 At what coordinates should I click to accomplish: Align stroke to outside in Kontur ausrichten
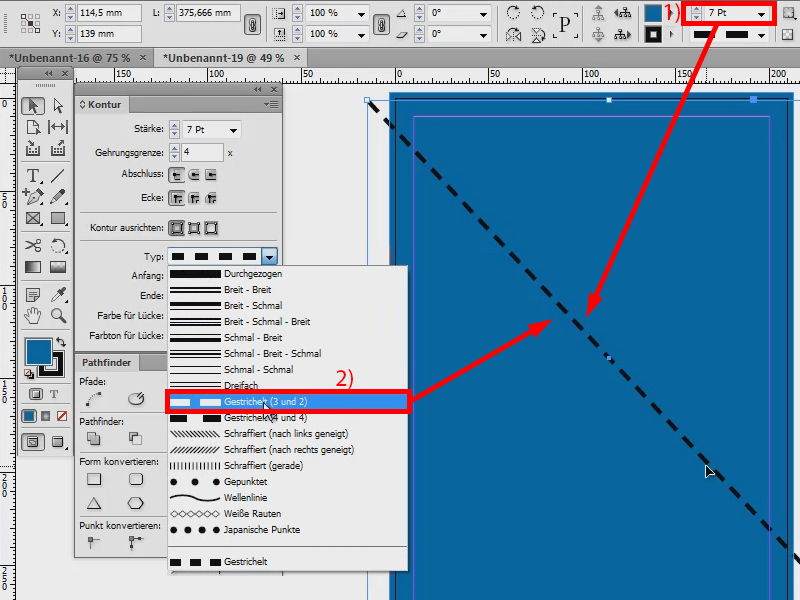tap(211, 228)
